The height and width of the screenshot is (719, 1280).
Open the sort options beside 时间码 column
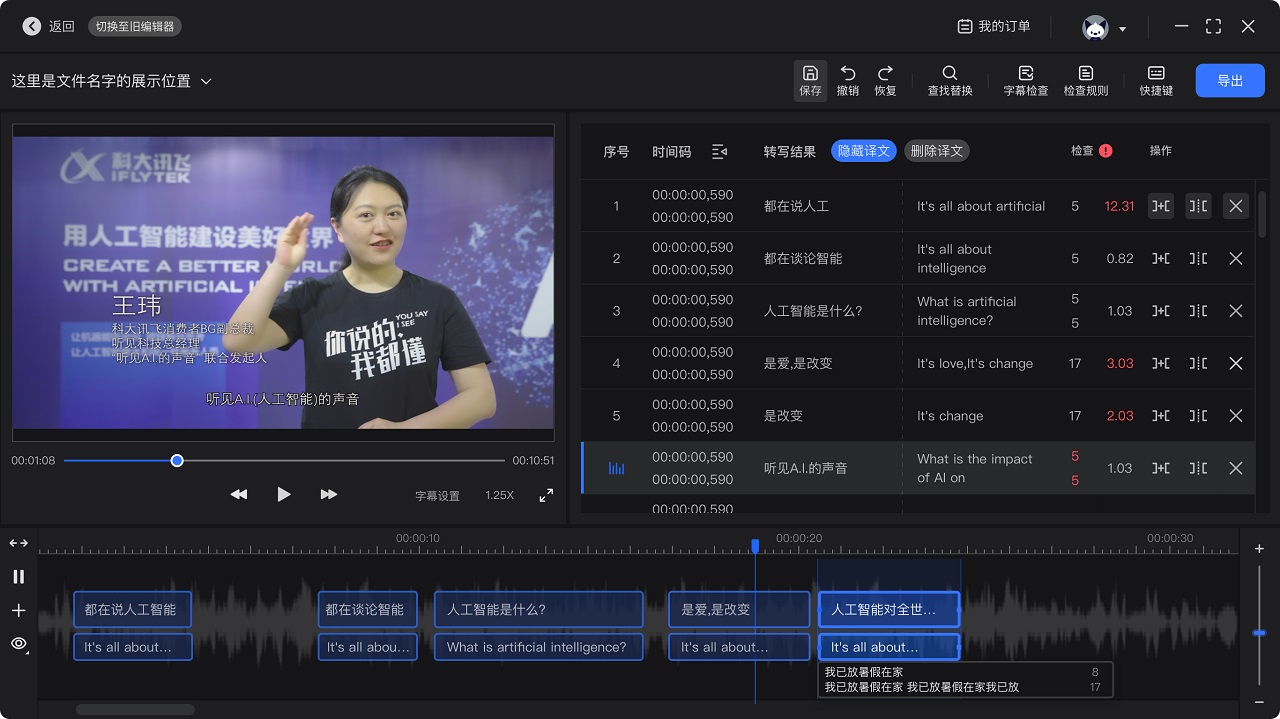pyautogui.click(x=719, y=151)
